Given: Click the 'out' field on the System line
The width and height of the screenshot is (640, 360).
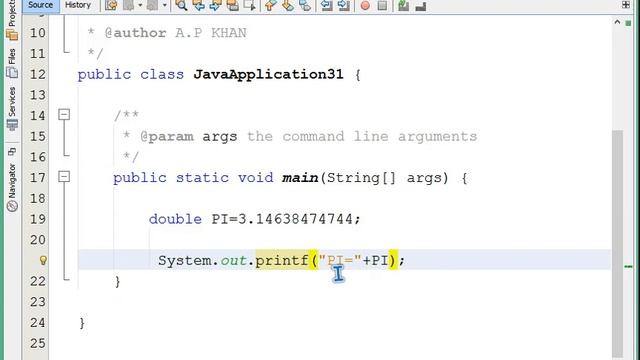Looking at the screenshot, I should click(233, 260).
